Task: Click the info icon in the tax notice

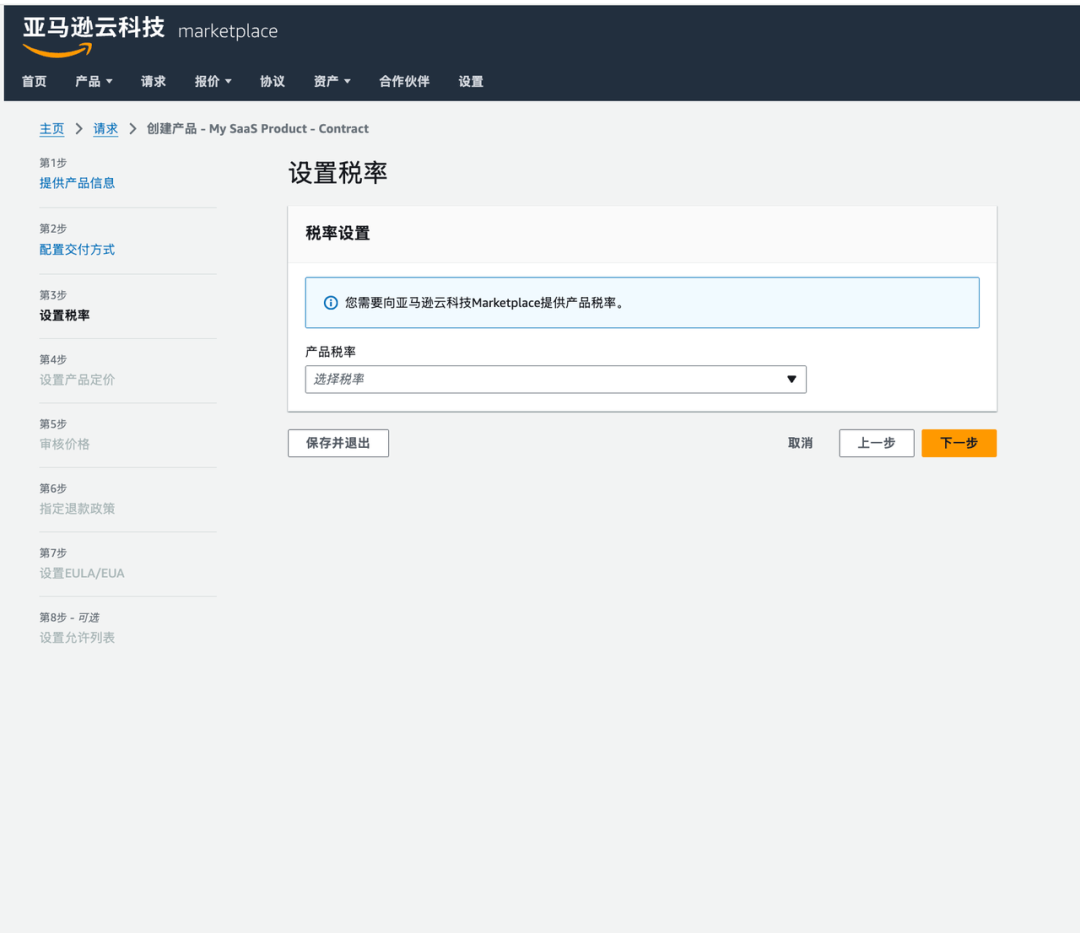Action: coord(331,303)
